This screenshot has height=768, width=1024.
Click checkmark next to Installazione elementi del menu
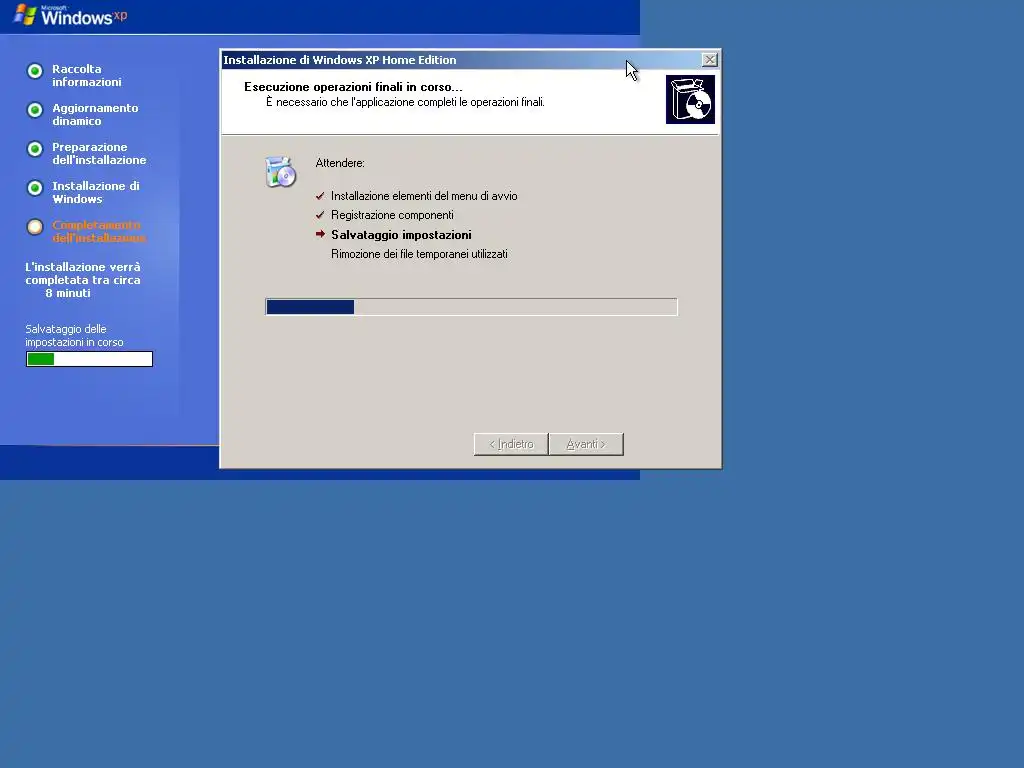click(320, 196)
